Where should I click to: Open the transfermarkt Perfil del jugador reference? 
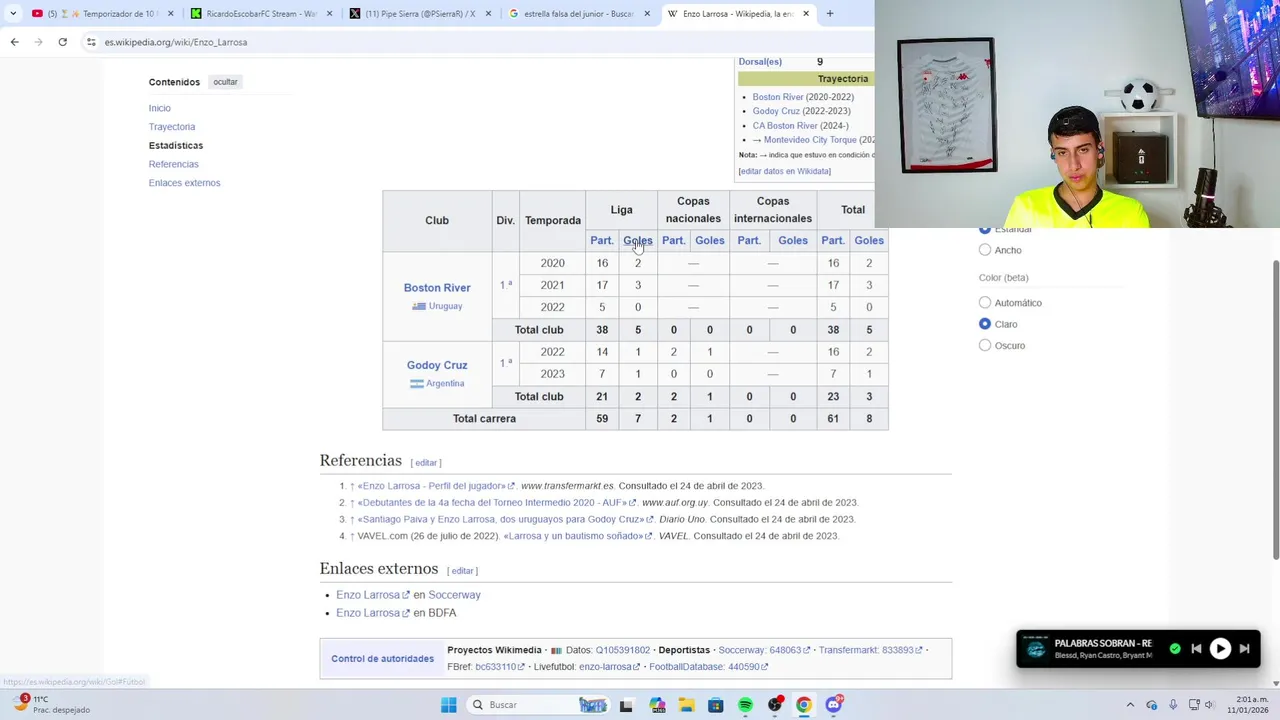pos(436,486)
